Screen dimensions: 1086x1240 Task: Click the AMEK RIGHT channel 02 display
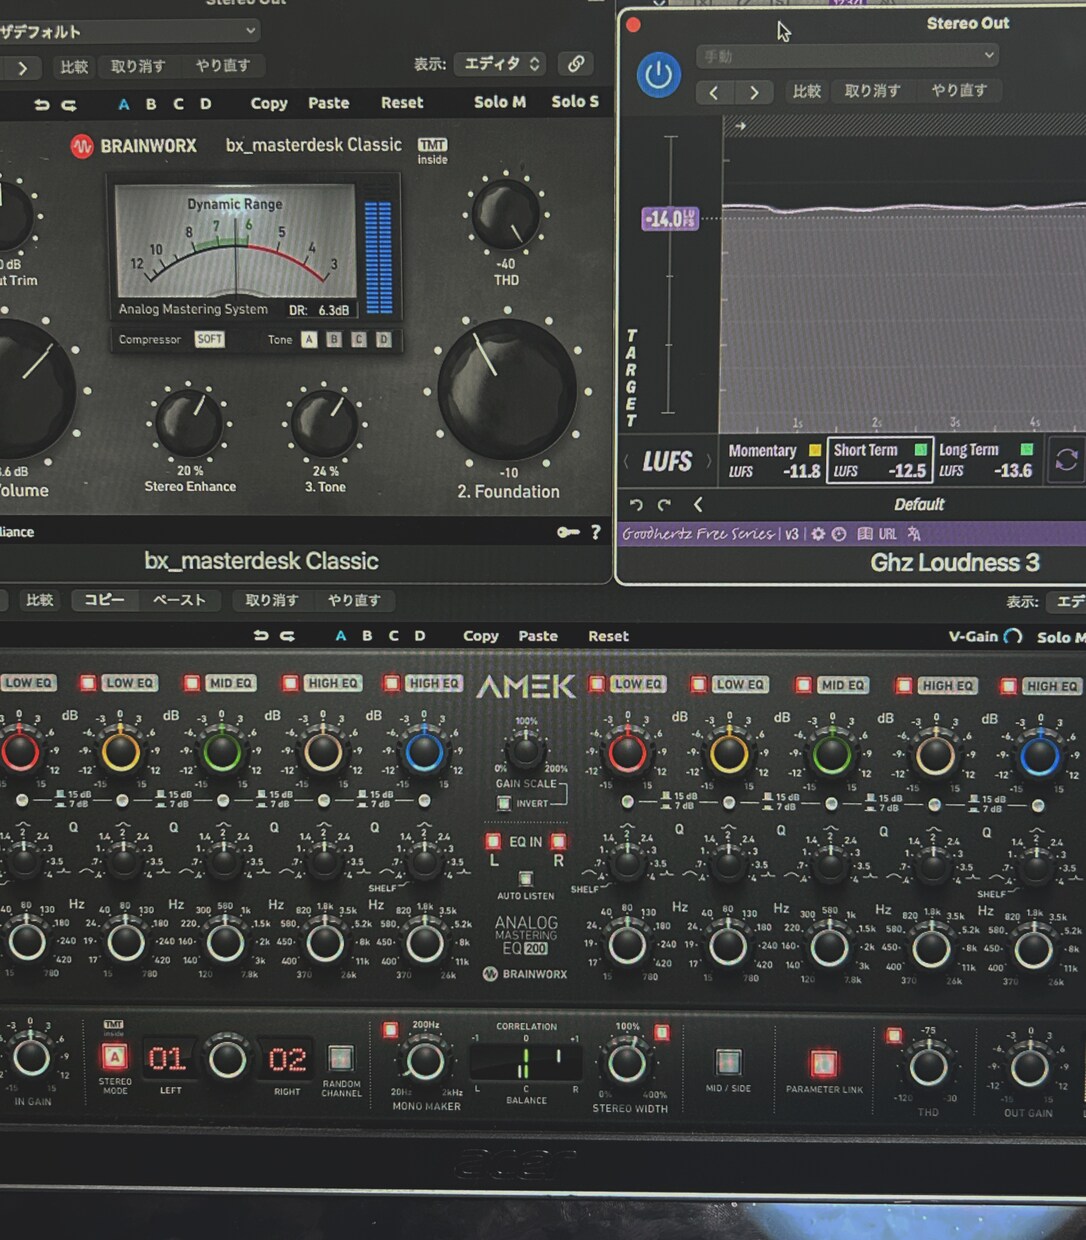pyautogui.click(x=287, y=1059)
